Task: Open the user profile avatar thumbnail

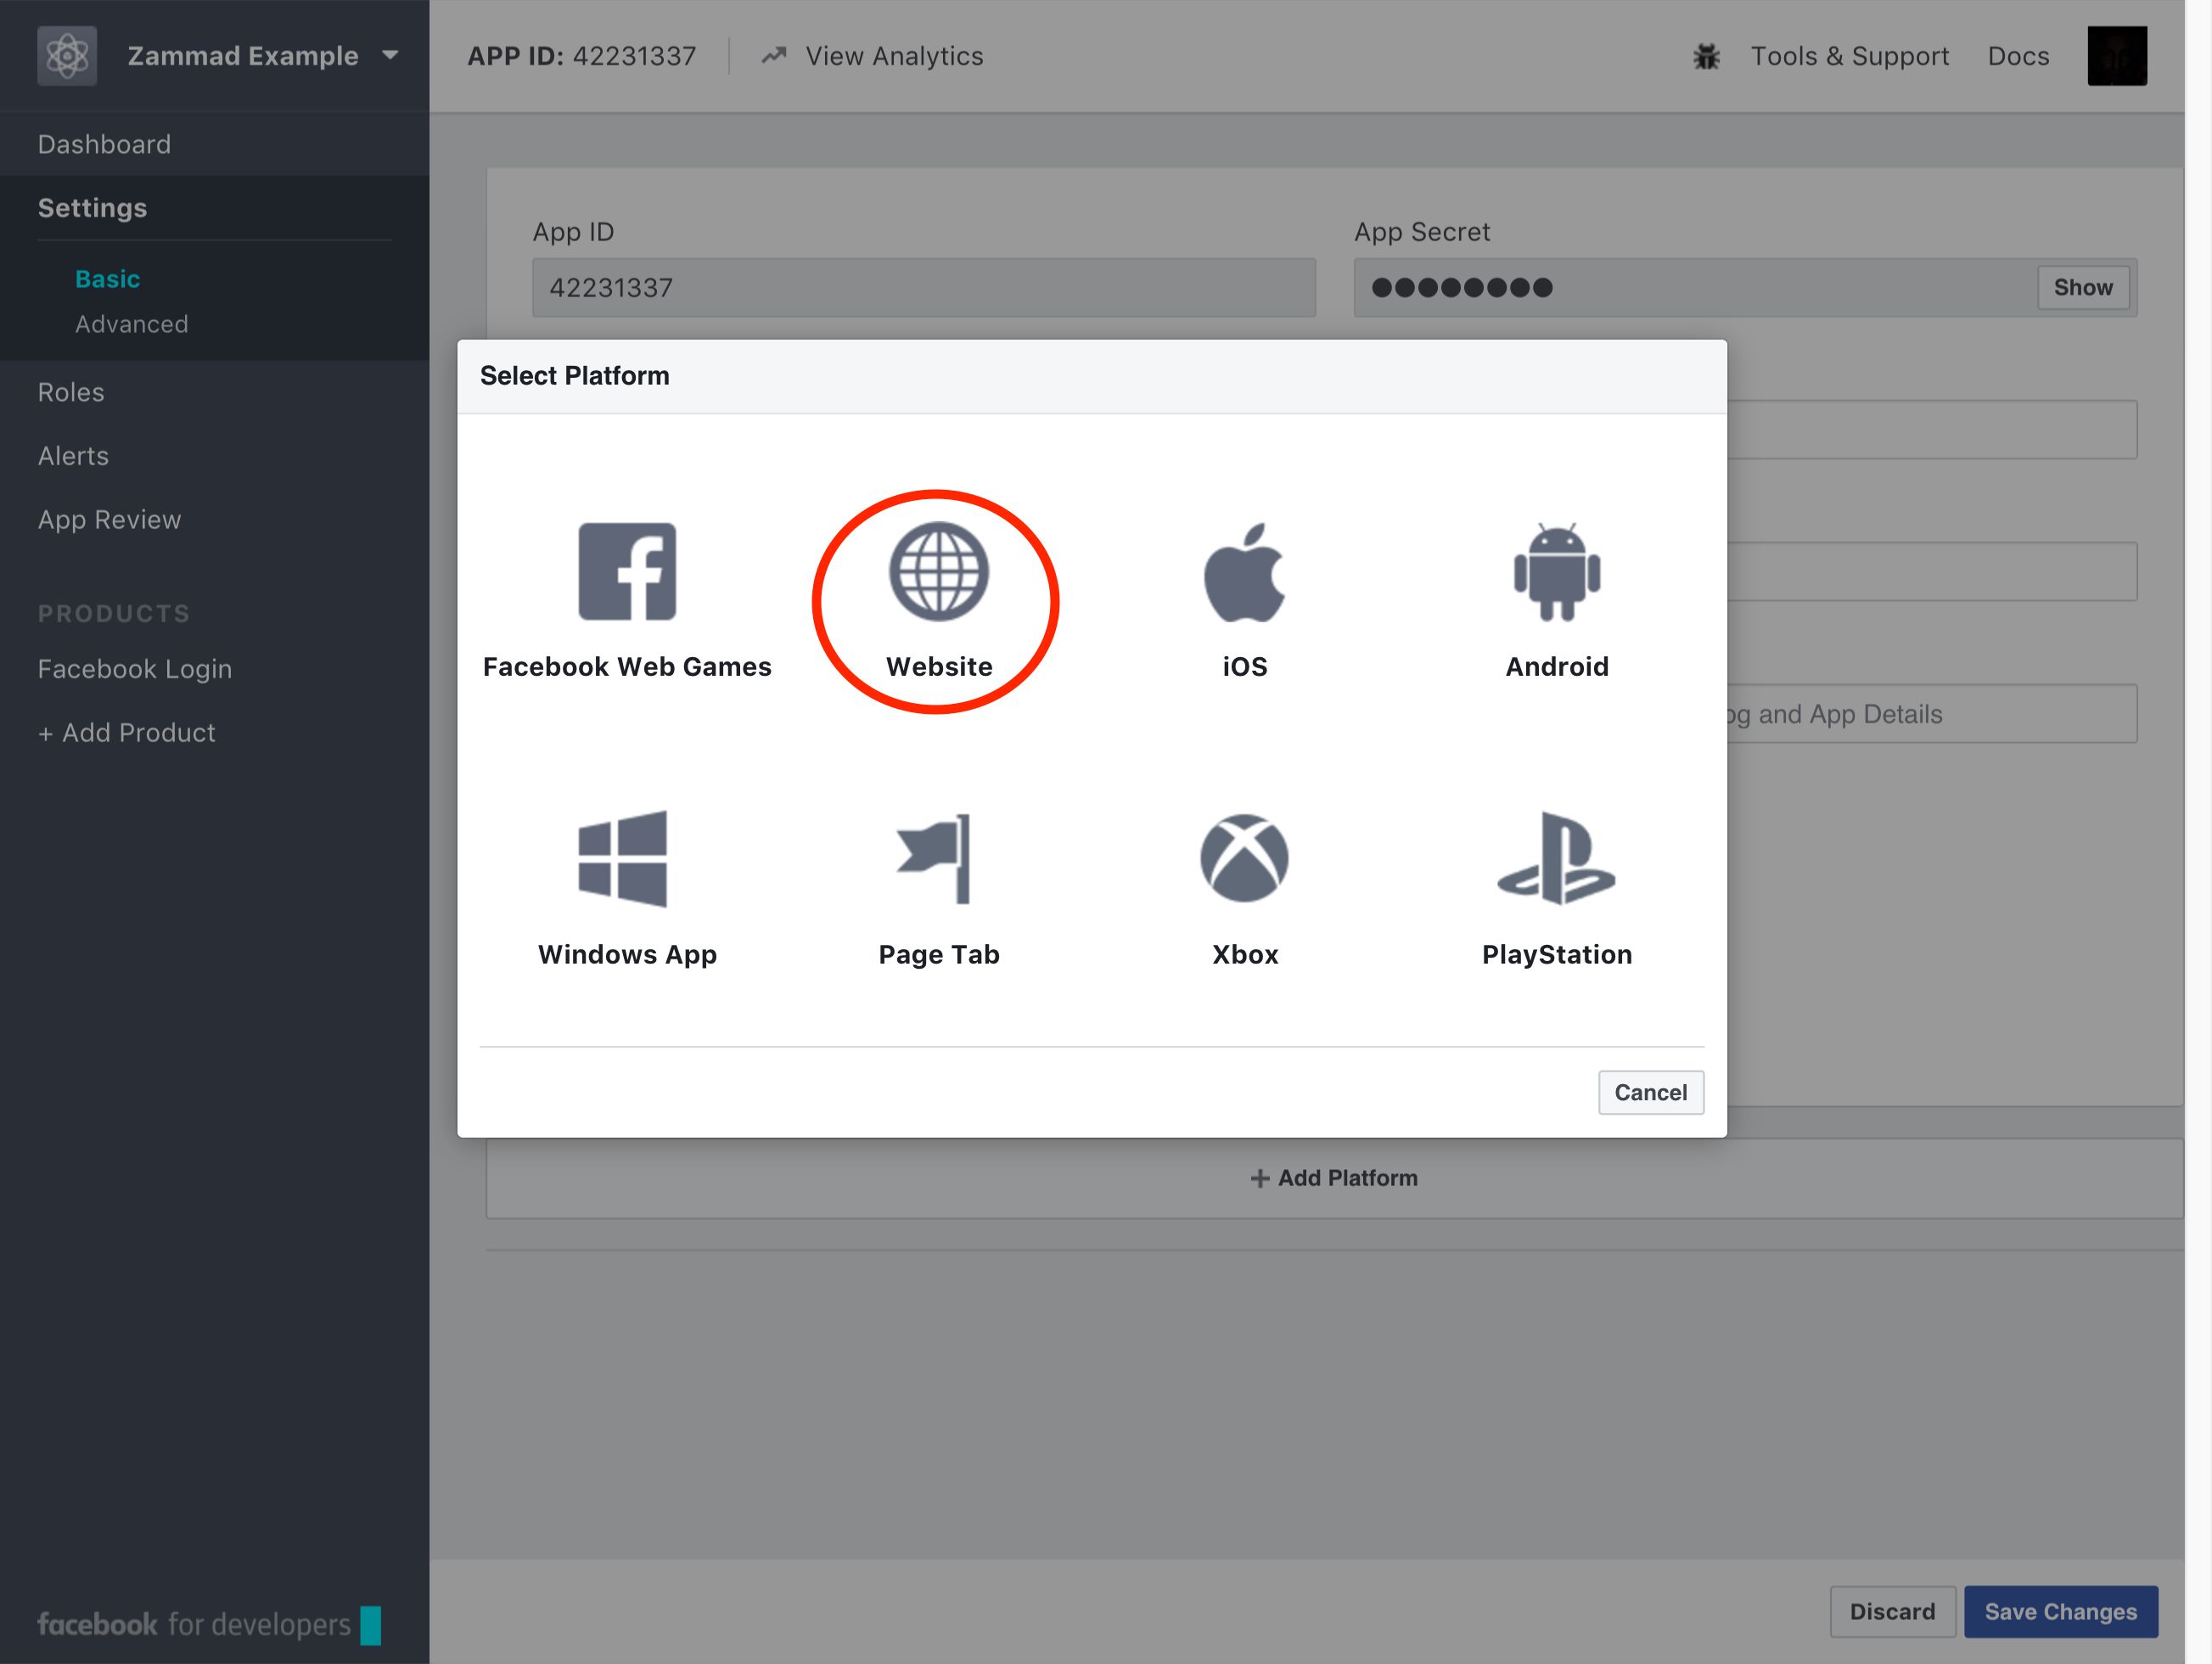Action: click(2117, 56)
